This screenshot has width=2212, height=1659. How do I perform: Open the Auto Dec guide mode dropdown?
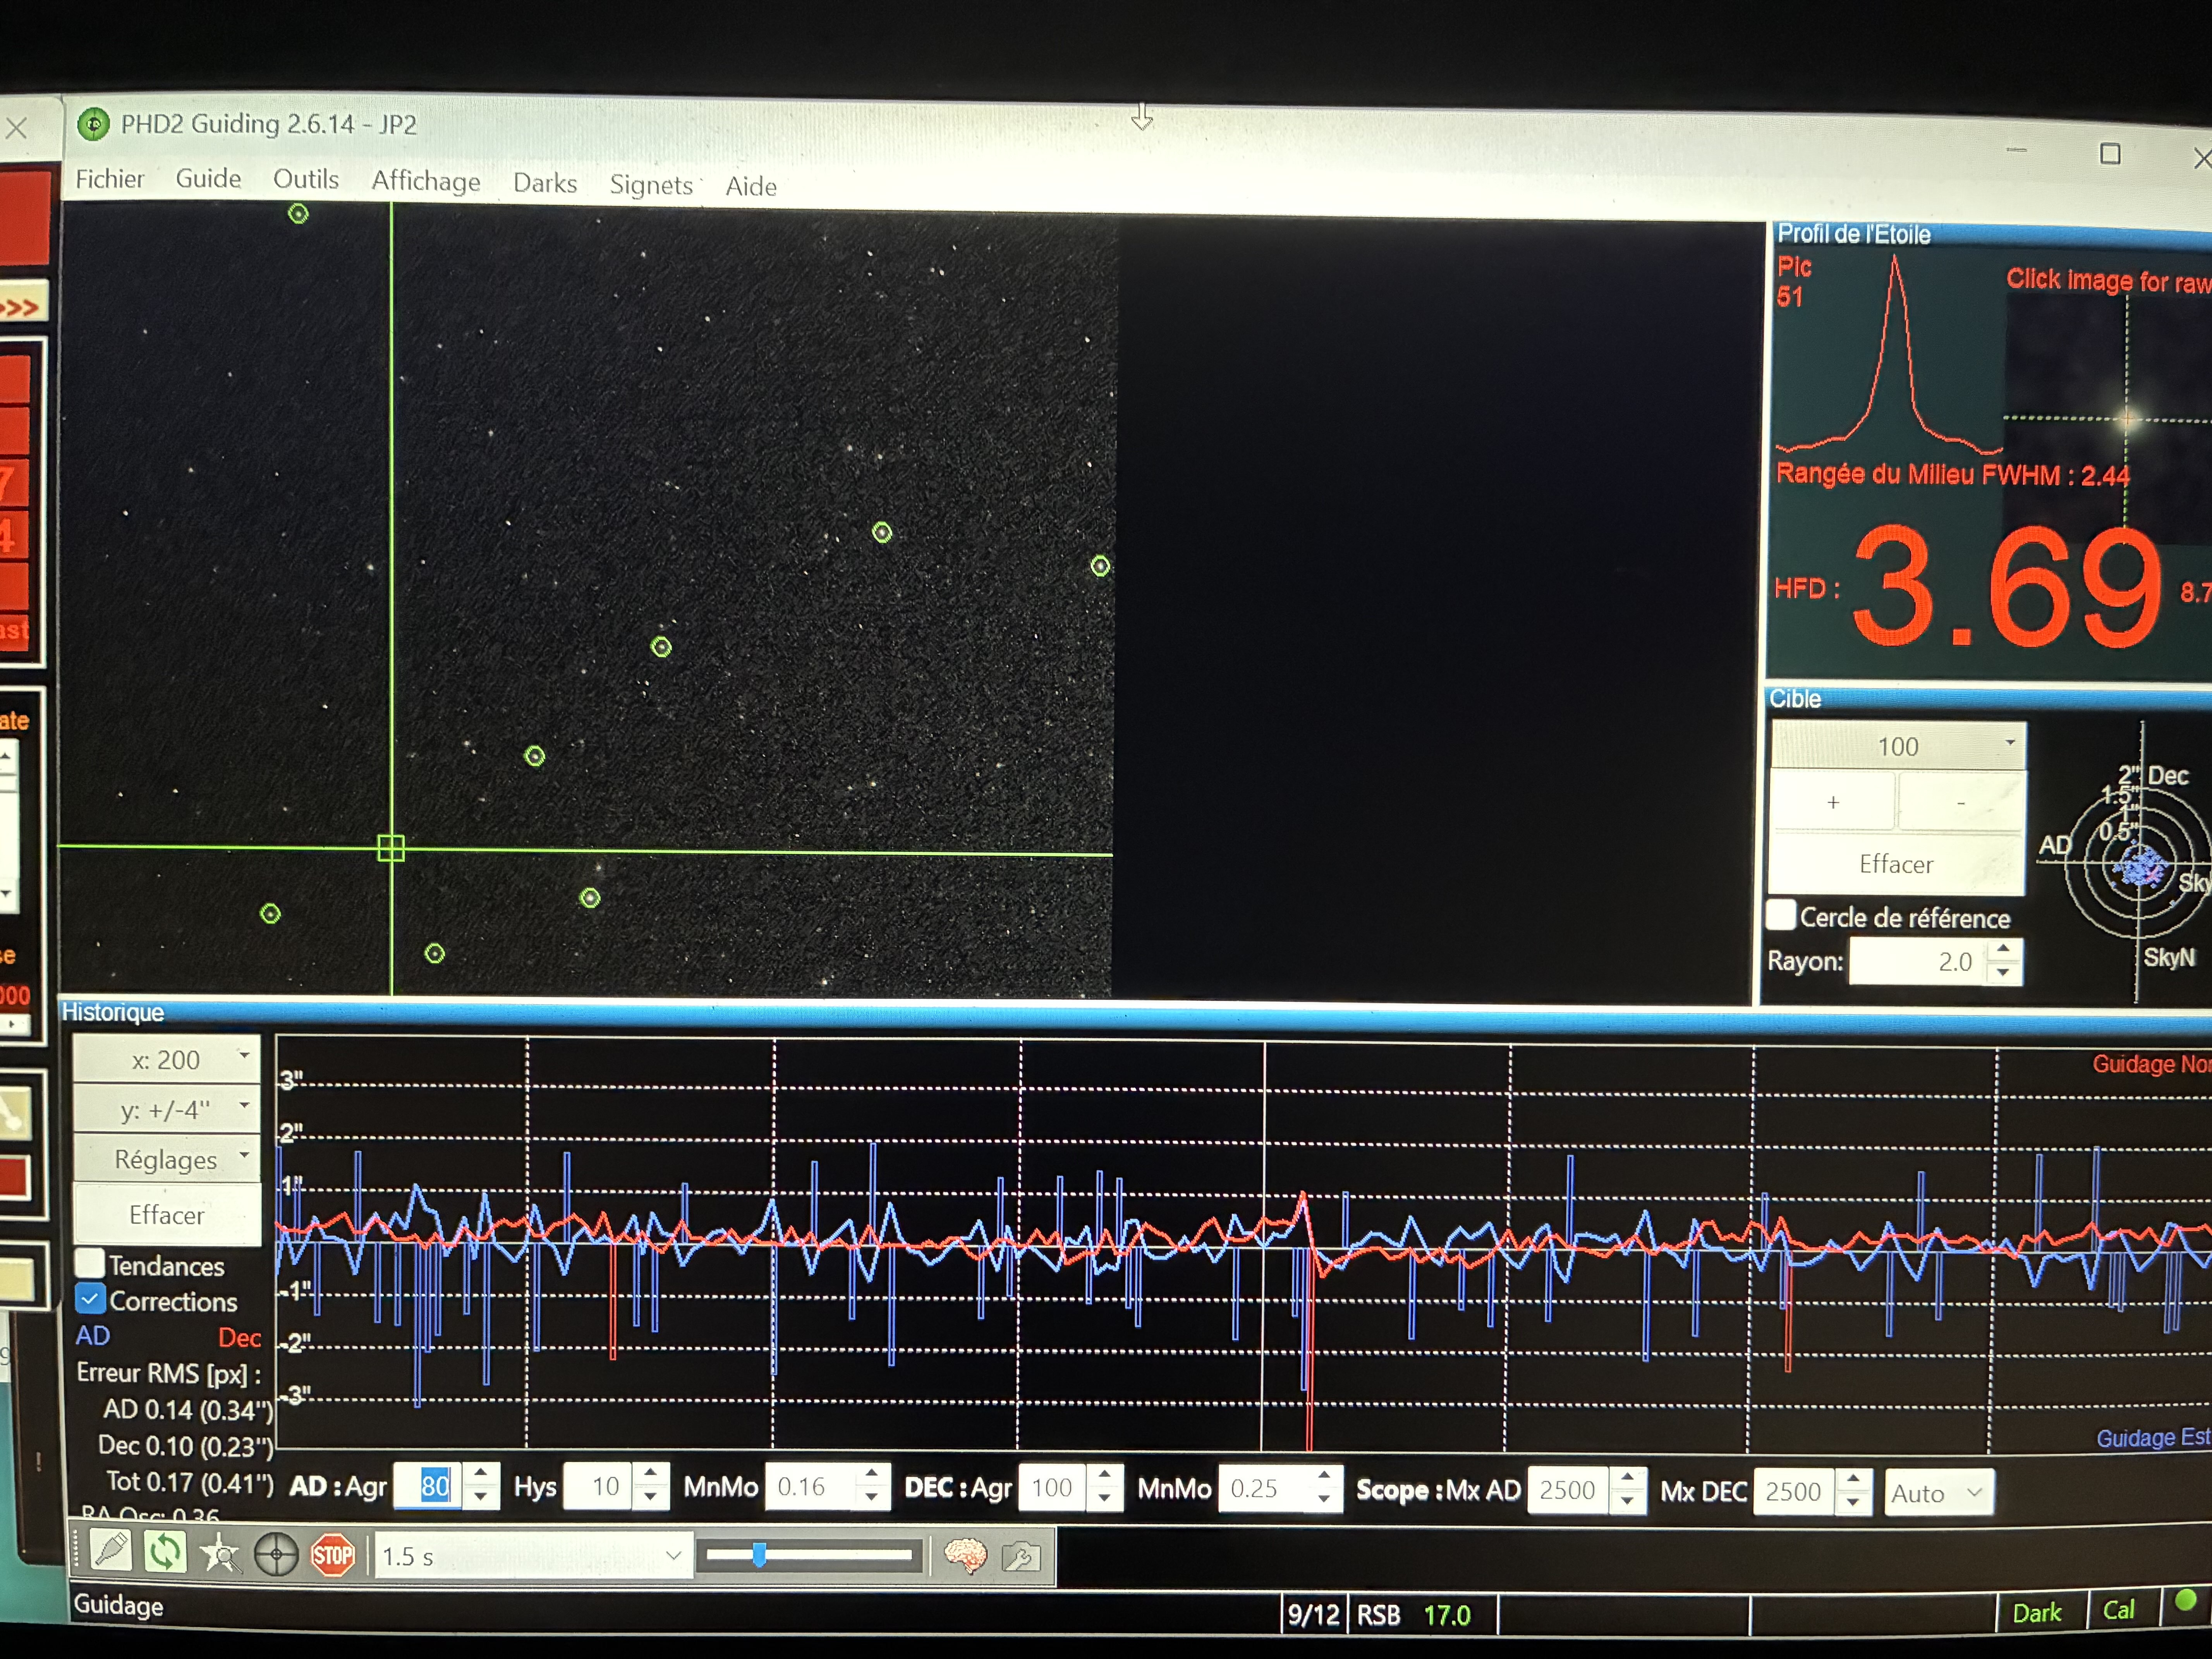(x=1939, y=1493)
